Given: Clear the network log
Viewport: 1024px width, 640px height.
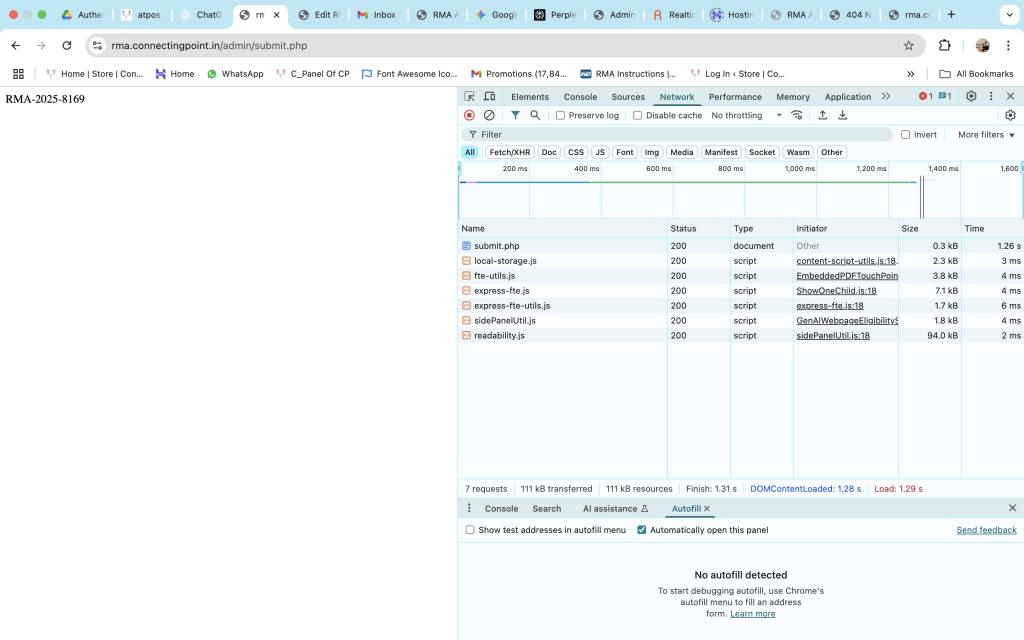Looking at the screenshot, I should [489, 115].
